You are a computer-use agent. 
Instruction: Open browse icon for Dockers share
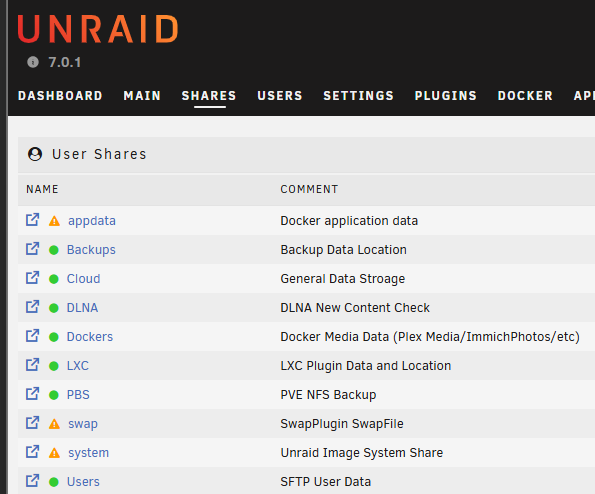coord(32,336)
